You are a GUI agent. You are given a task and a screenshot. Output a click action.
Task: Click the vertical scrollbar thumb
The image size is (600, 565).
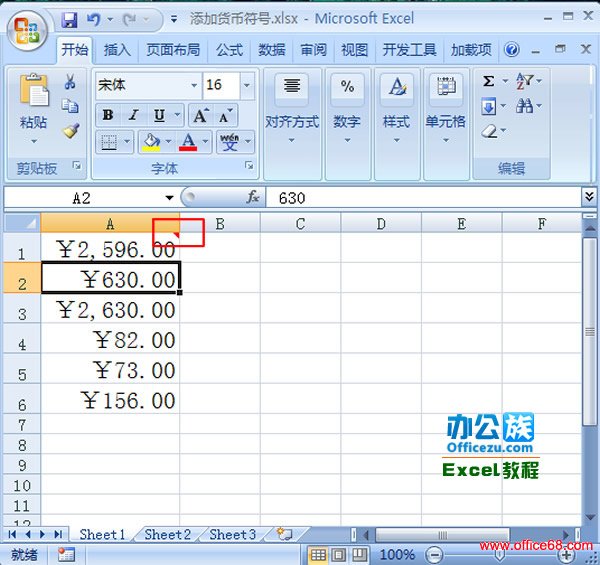[x=590, y=331]
